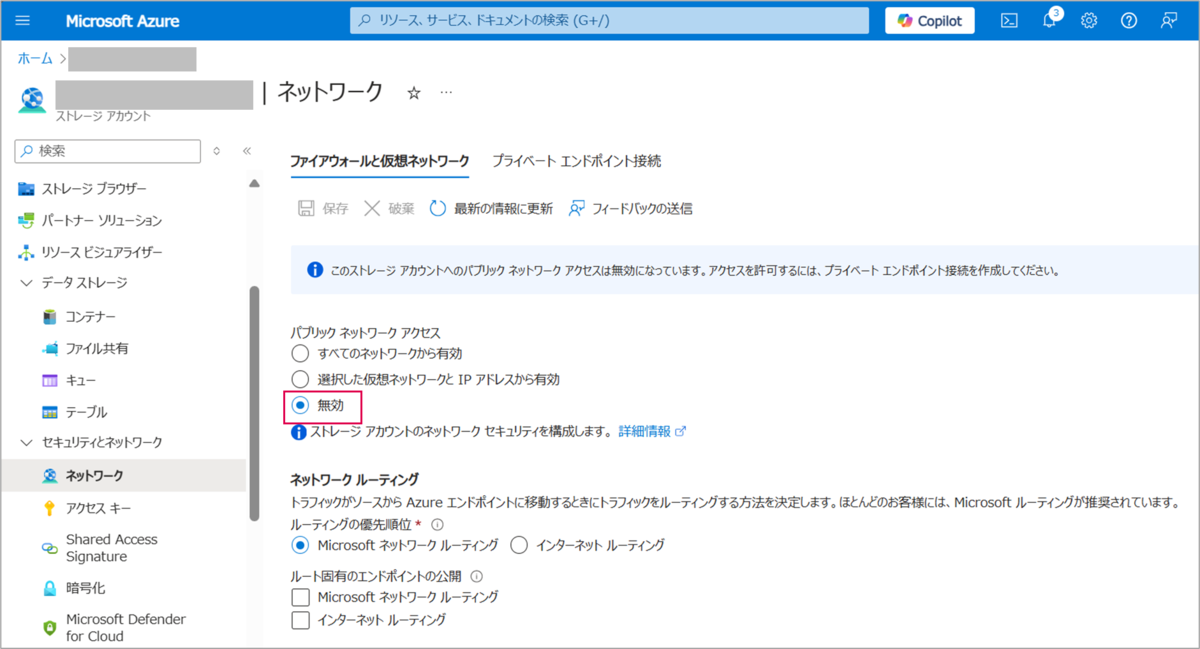Click the テーブル icon
The image size is (1200, 649).
tap(50, 412)
